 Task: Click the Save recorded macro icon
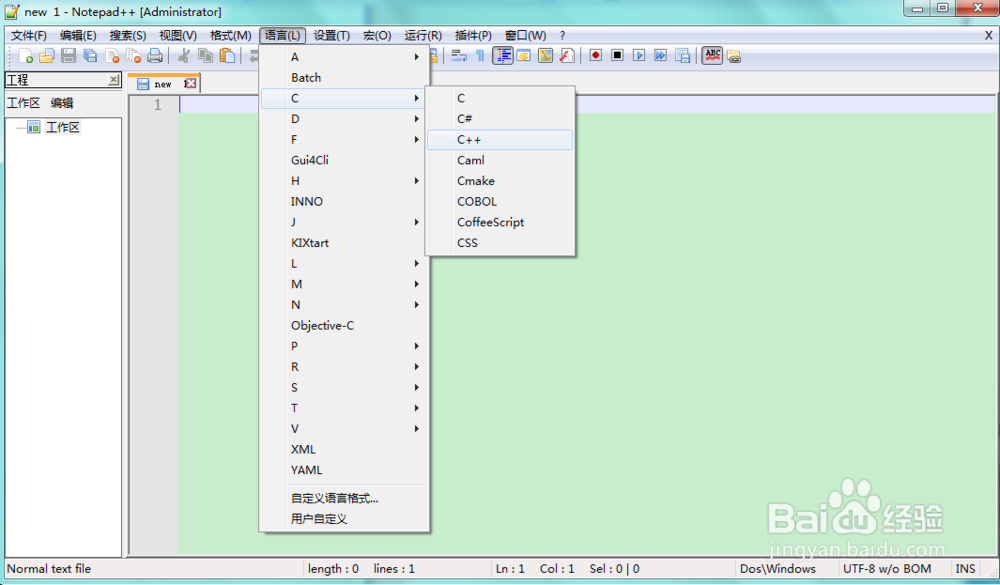pyautogui.click(x=682, y=56)
